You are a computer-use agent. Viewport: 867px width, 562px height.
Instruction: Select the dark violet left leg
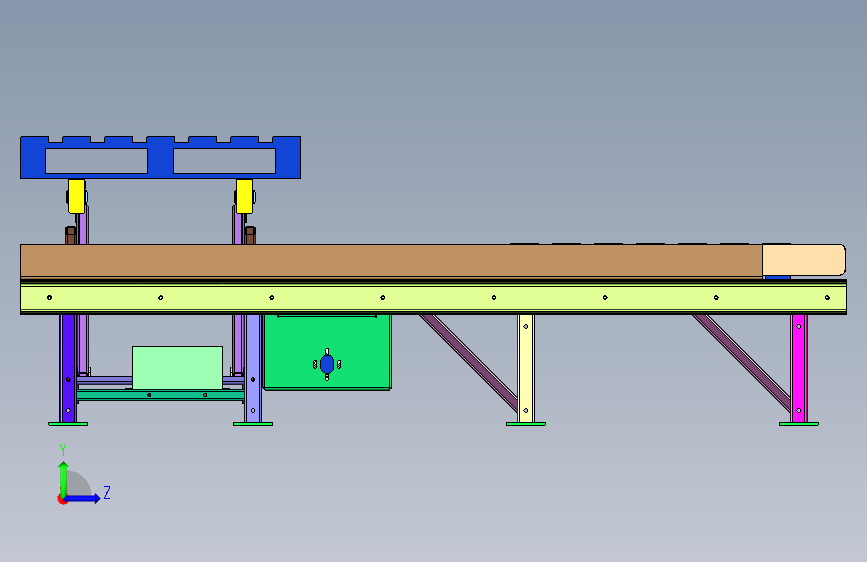click(68, 368)
